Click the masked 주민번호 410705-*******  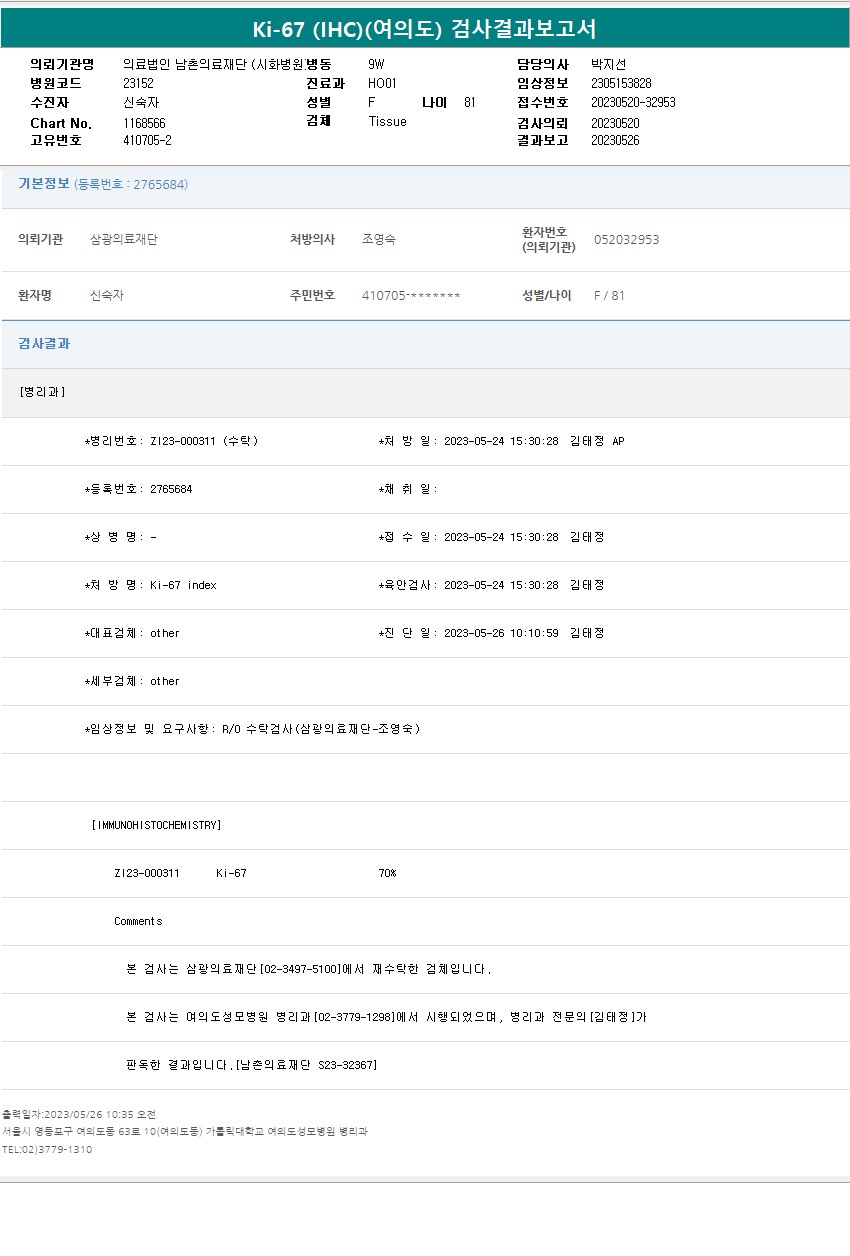[411, 296]
